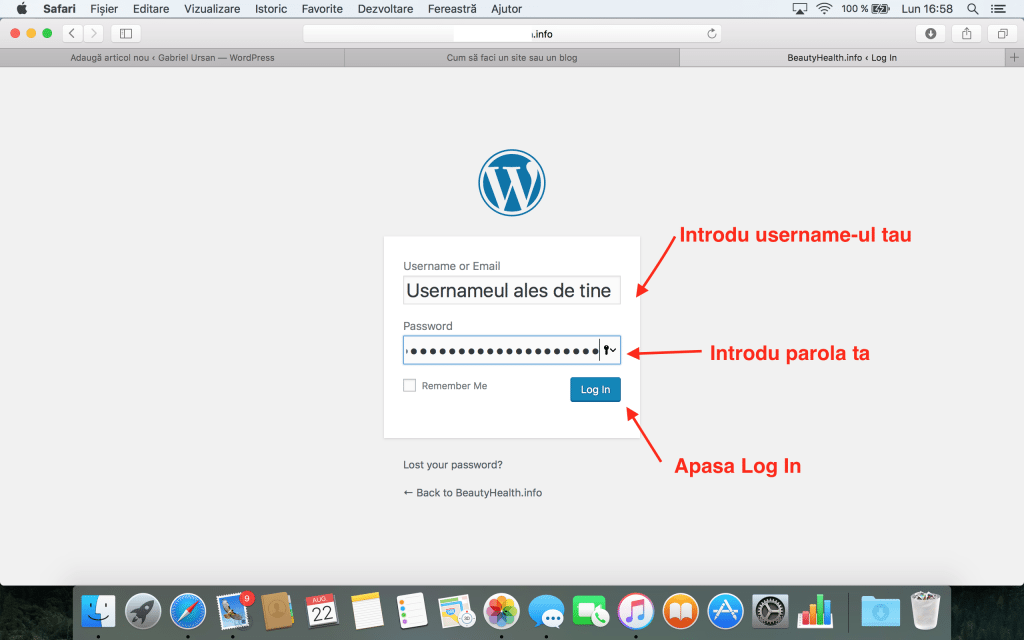
Task: Open the Fereastră menu
Action: [x=452, y=8]
